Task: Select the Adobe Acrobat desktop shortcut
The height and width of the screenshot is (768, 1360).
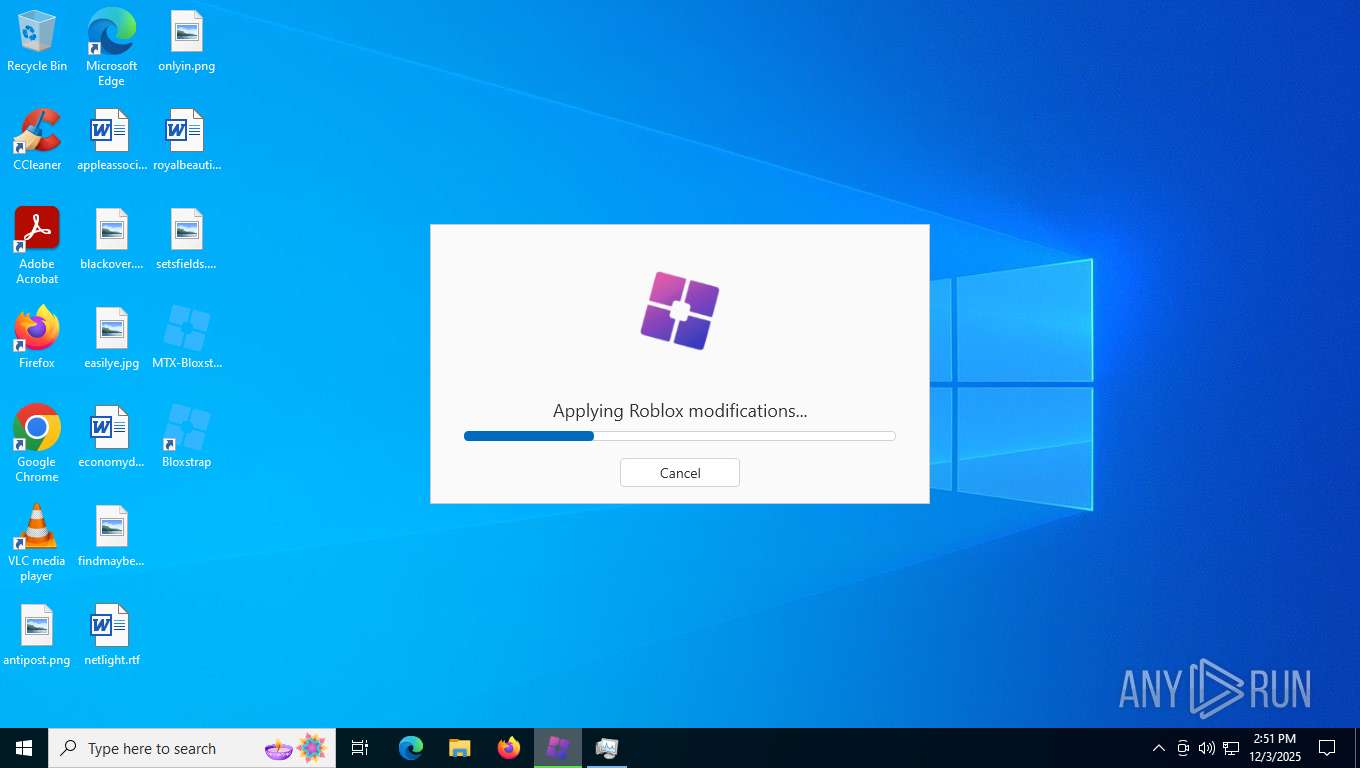Action: [37, 246]
